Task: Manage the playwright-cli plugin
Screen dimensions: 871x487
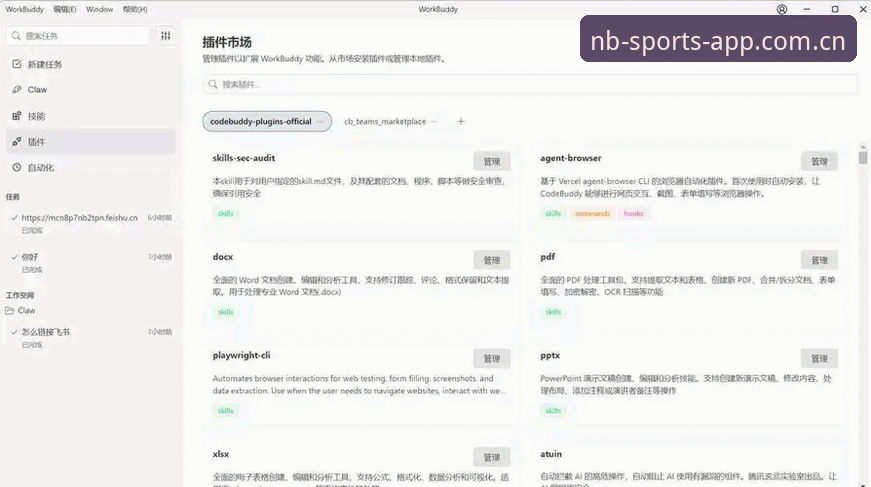Action: pos(492,359)
